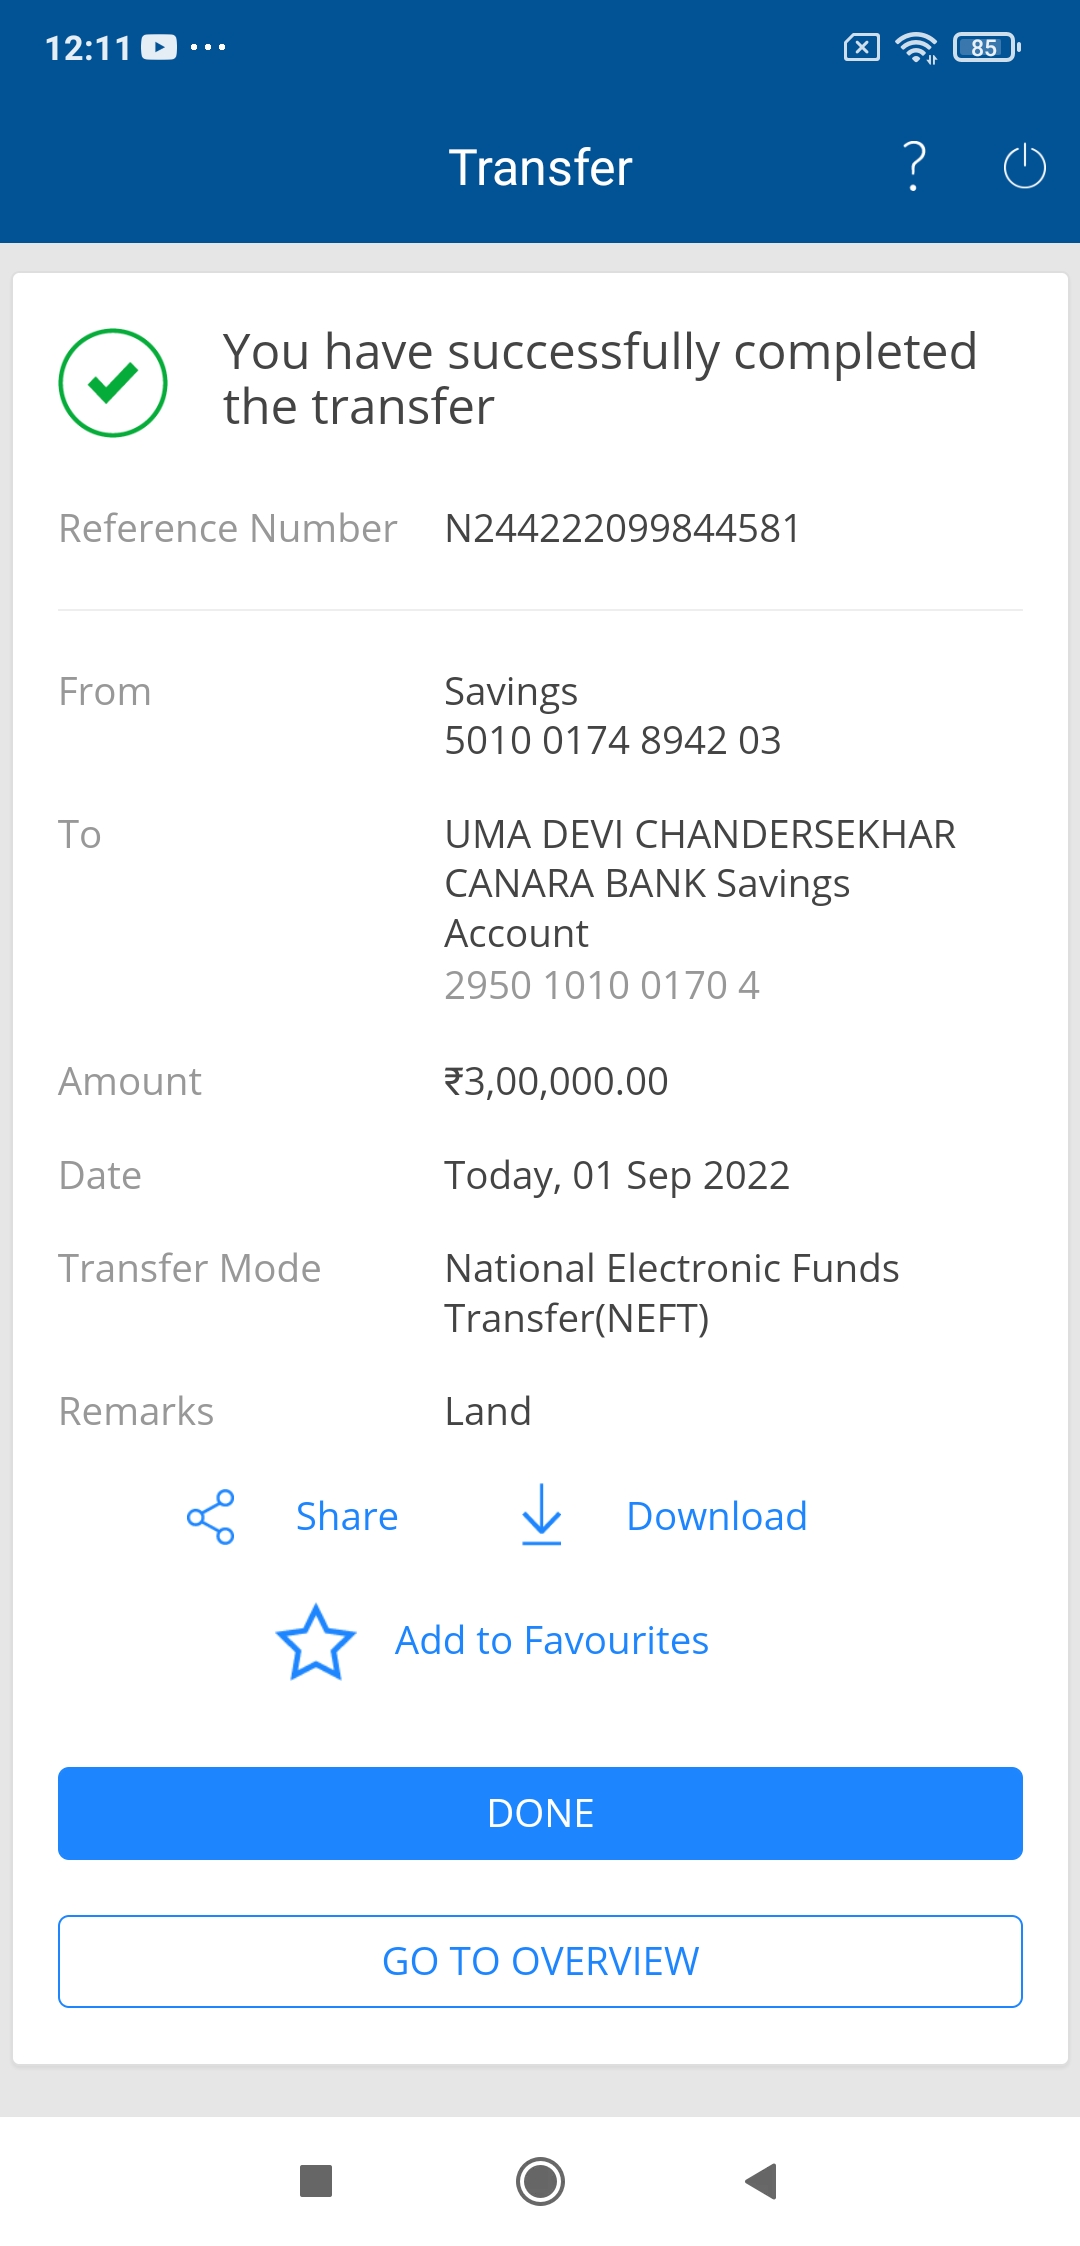Tap the battery indicator in status bar

pos(986,47)
